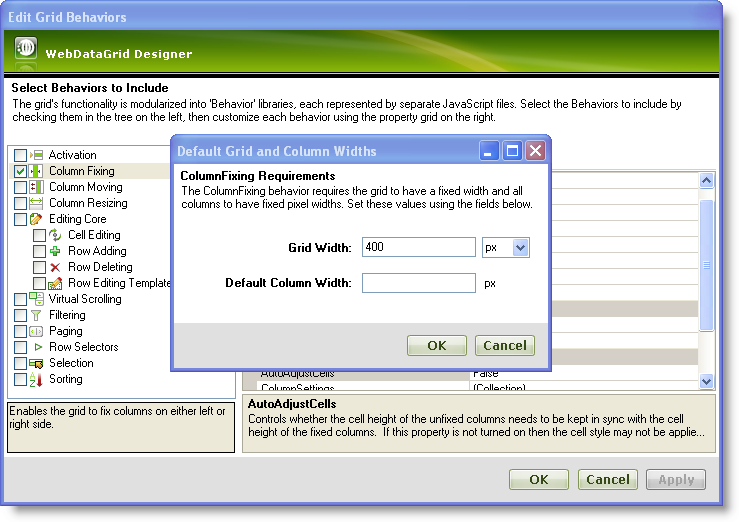Image resolution: width=739 pixels, height=522 pixels.
Task: Select the Sorting tree item label
Action: (x=66, y=379)
